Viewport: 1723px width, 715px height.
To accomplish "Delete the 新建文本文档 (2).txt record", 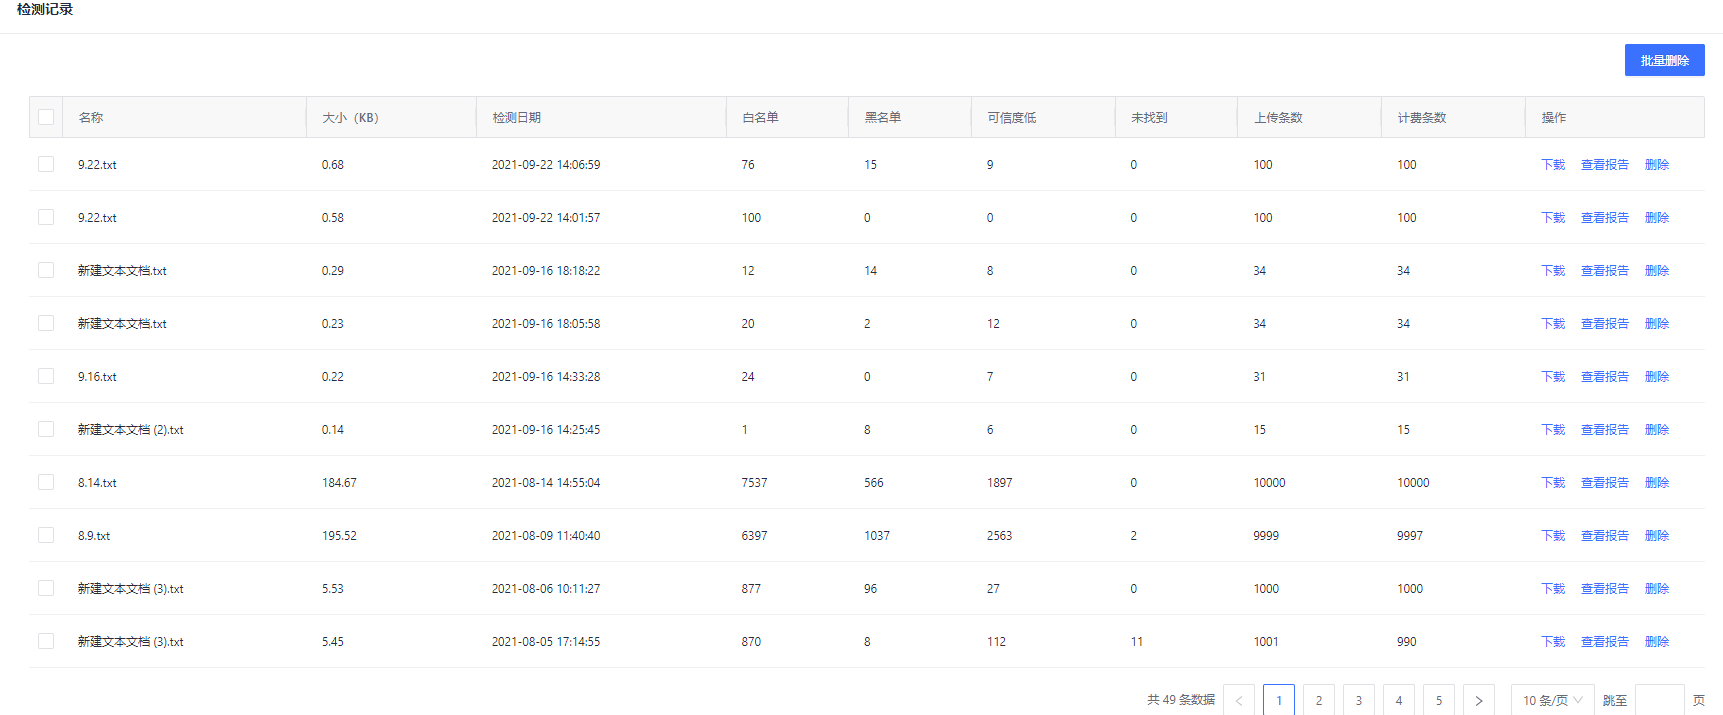I will (1657, 430).
